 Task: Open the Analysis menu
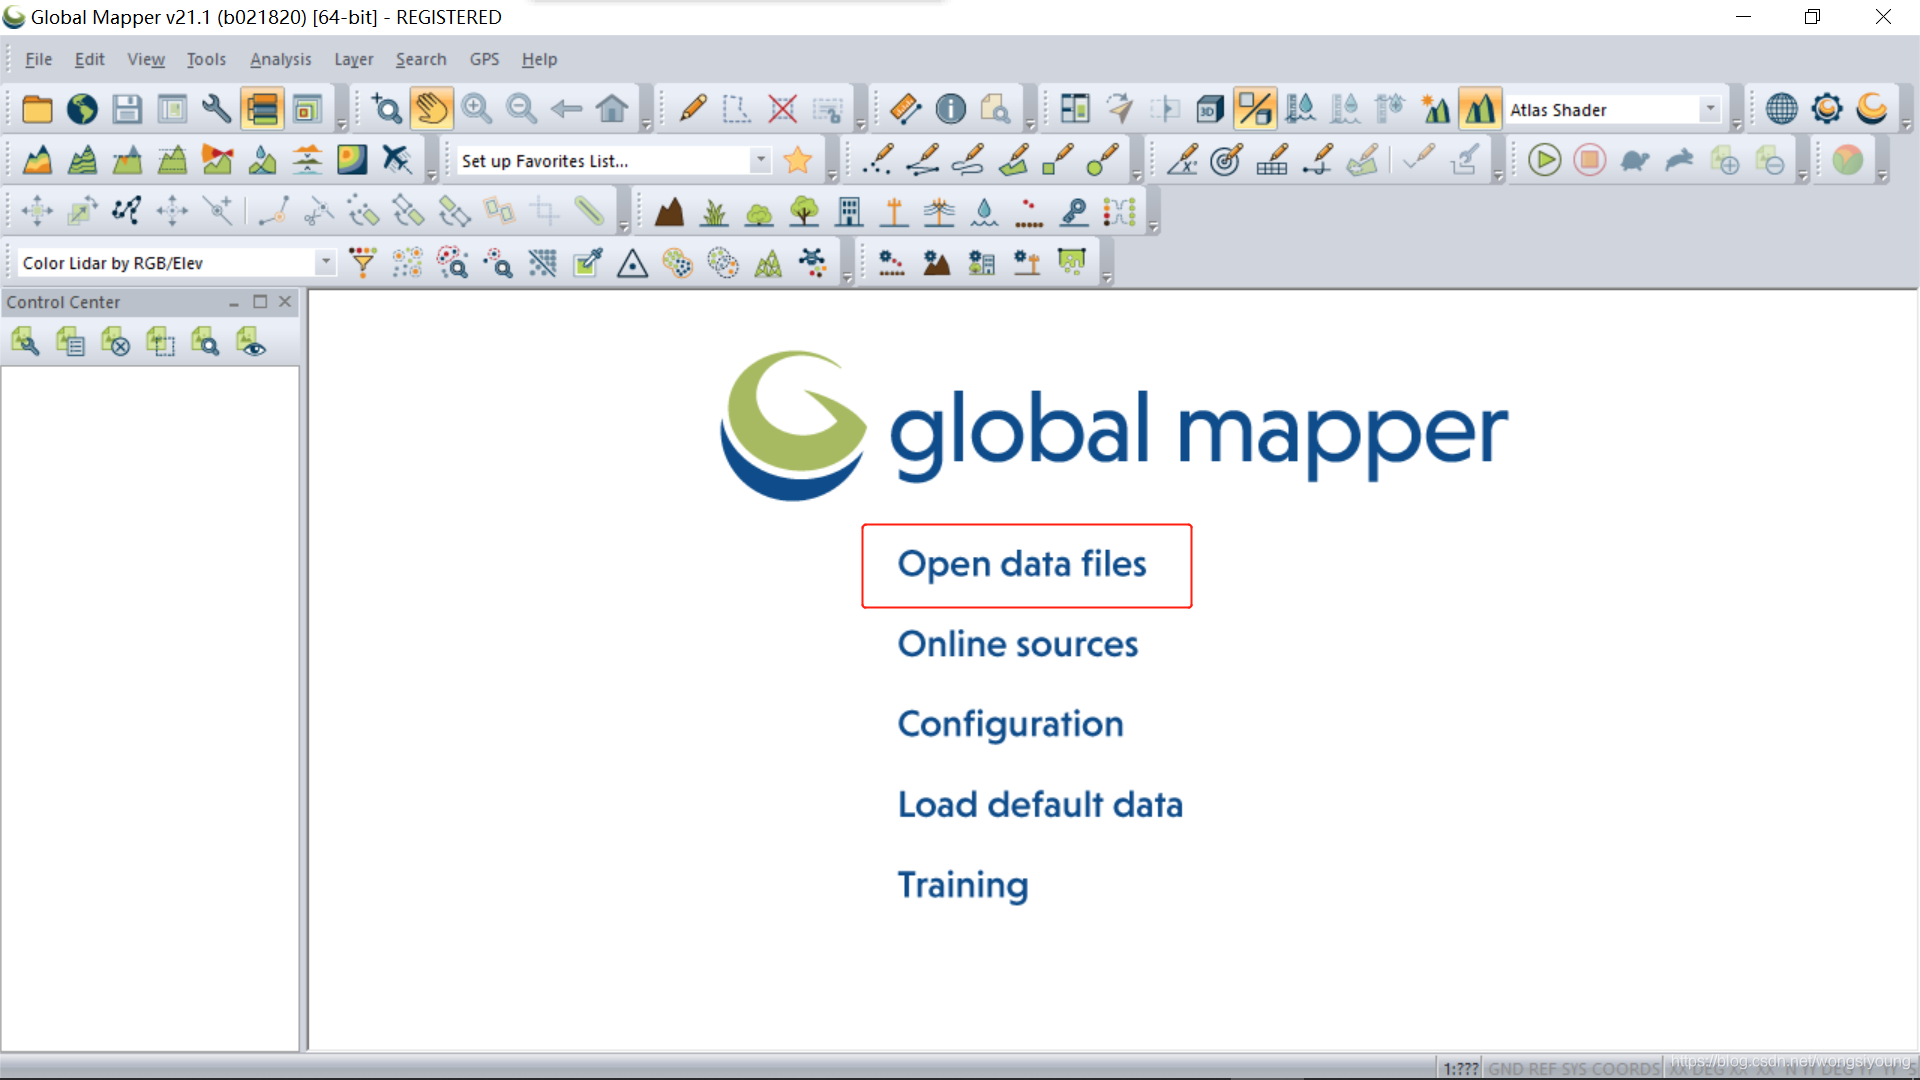[x=280, y=59]
